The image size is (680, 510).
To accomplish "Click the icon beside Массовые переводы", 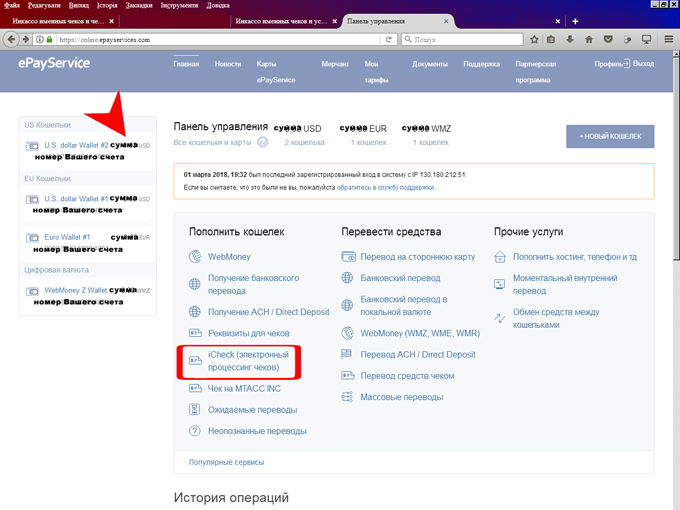I will pyautogui.click(x=347, y=397).
